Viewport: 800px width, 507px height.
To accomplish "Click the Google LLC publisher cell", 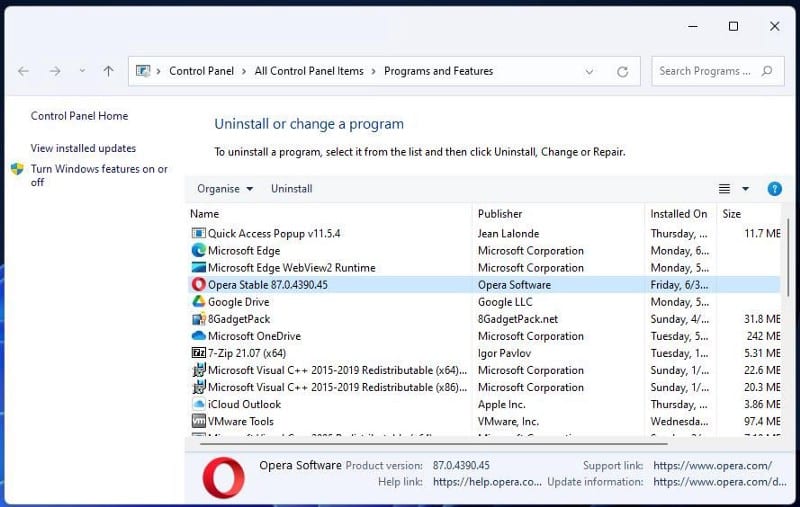I will pos(505,302).
